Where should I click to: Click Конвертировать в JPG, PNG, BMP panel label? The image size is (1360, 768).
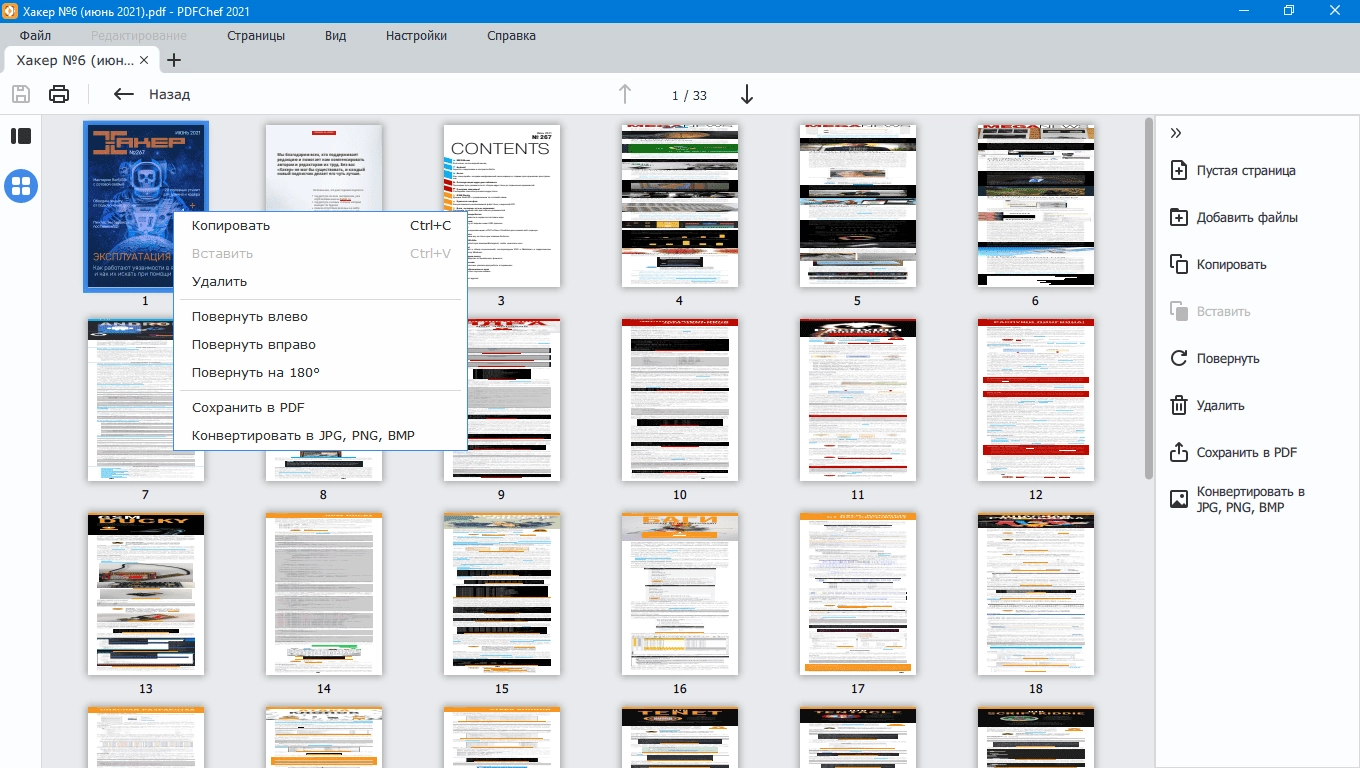click(1251, 499)
